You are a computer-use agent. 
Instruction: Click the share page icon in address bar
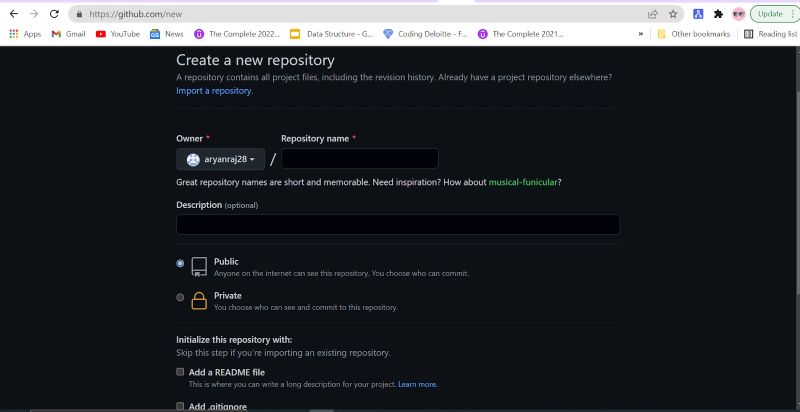pyautogui.click(x=653, y=14)
